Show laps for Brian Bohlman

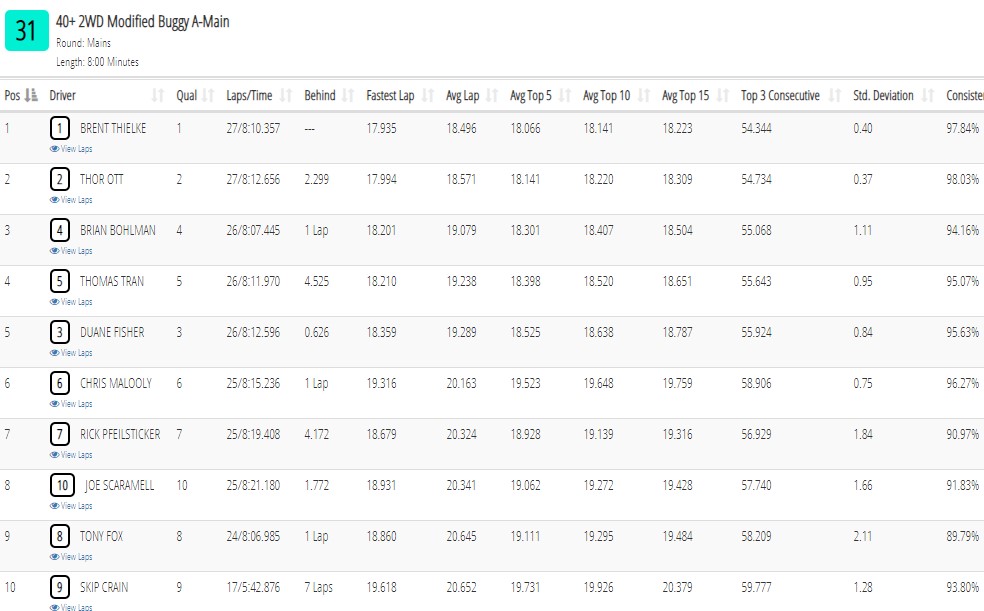[x=71, y=250]
